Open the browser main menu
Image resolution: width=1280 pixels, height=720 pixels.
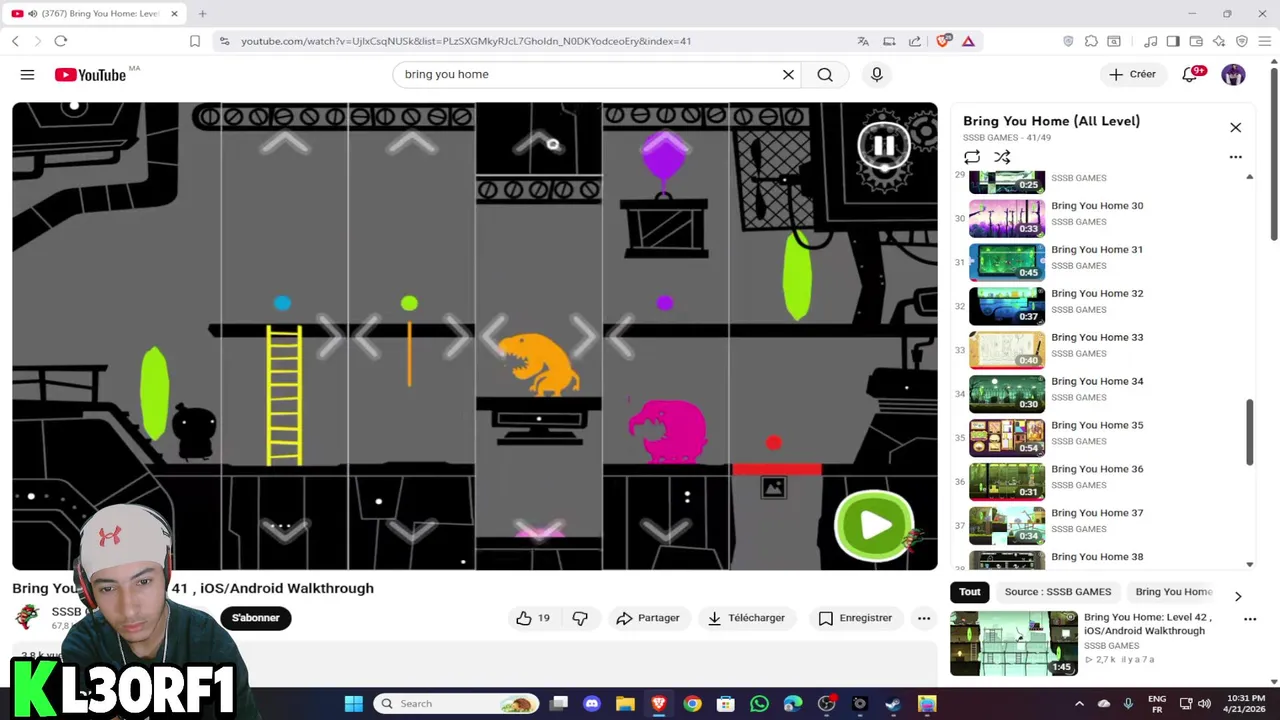(1264, 41)
